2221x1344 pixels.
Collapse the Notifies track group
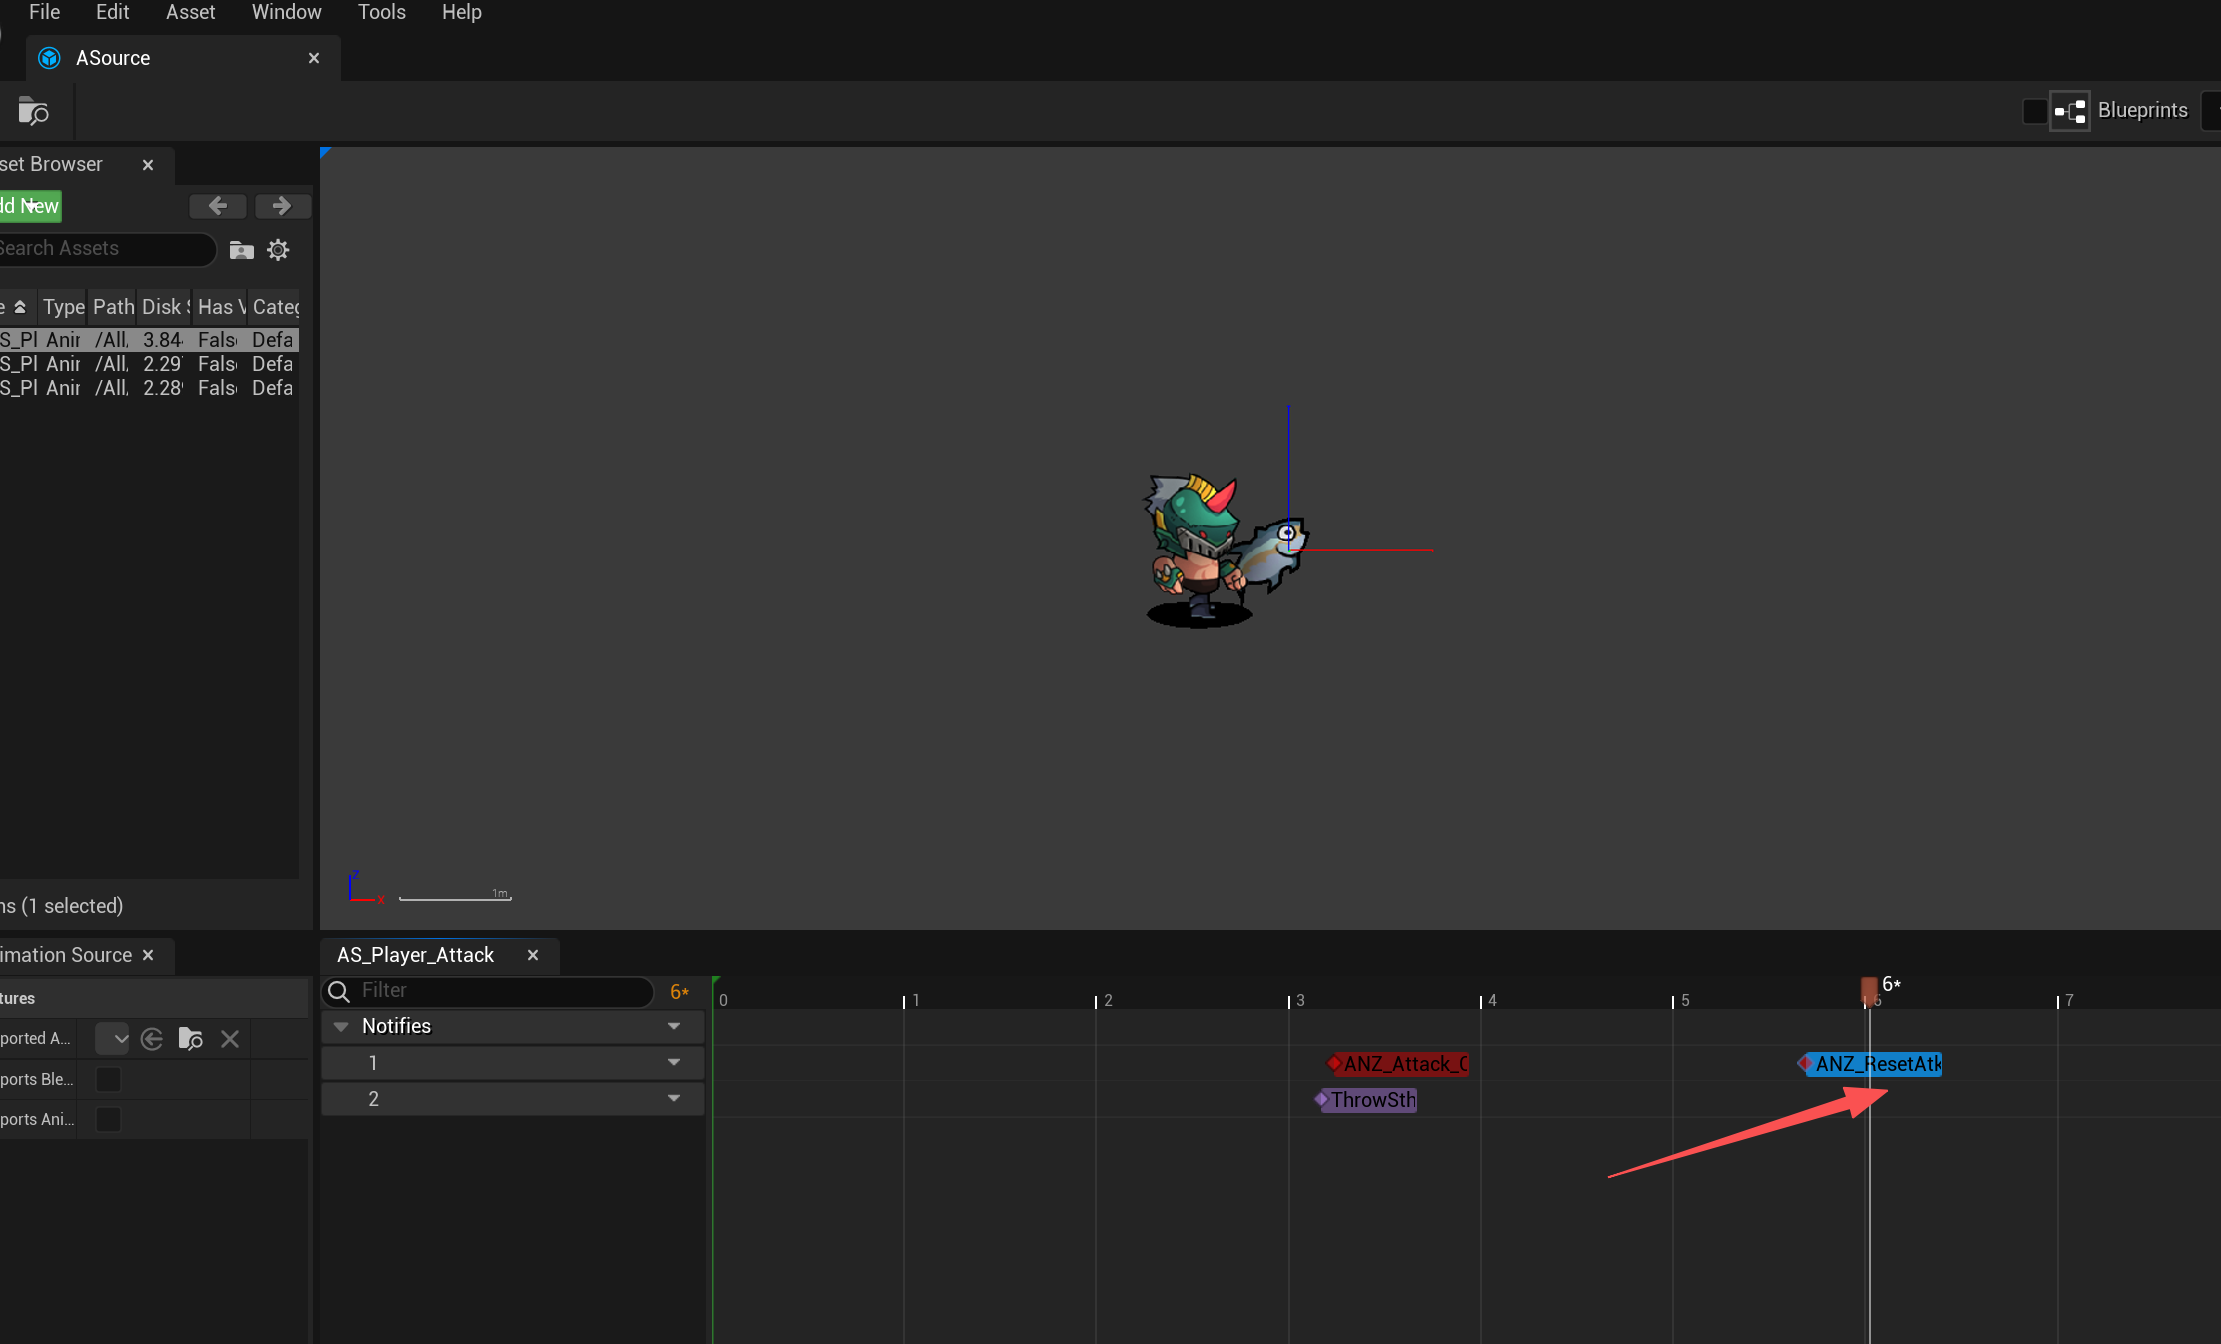(341, 1027)
